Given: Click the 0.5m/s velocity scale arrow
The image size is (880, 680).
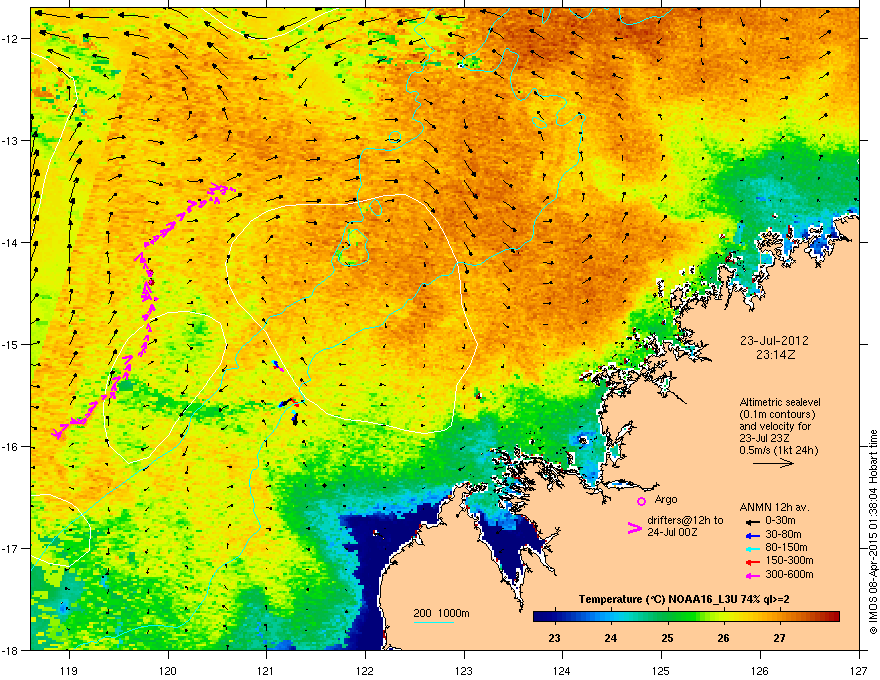Looking at the screenshot, I should coord(773,463).
